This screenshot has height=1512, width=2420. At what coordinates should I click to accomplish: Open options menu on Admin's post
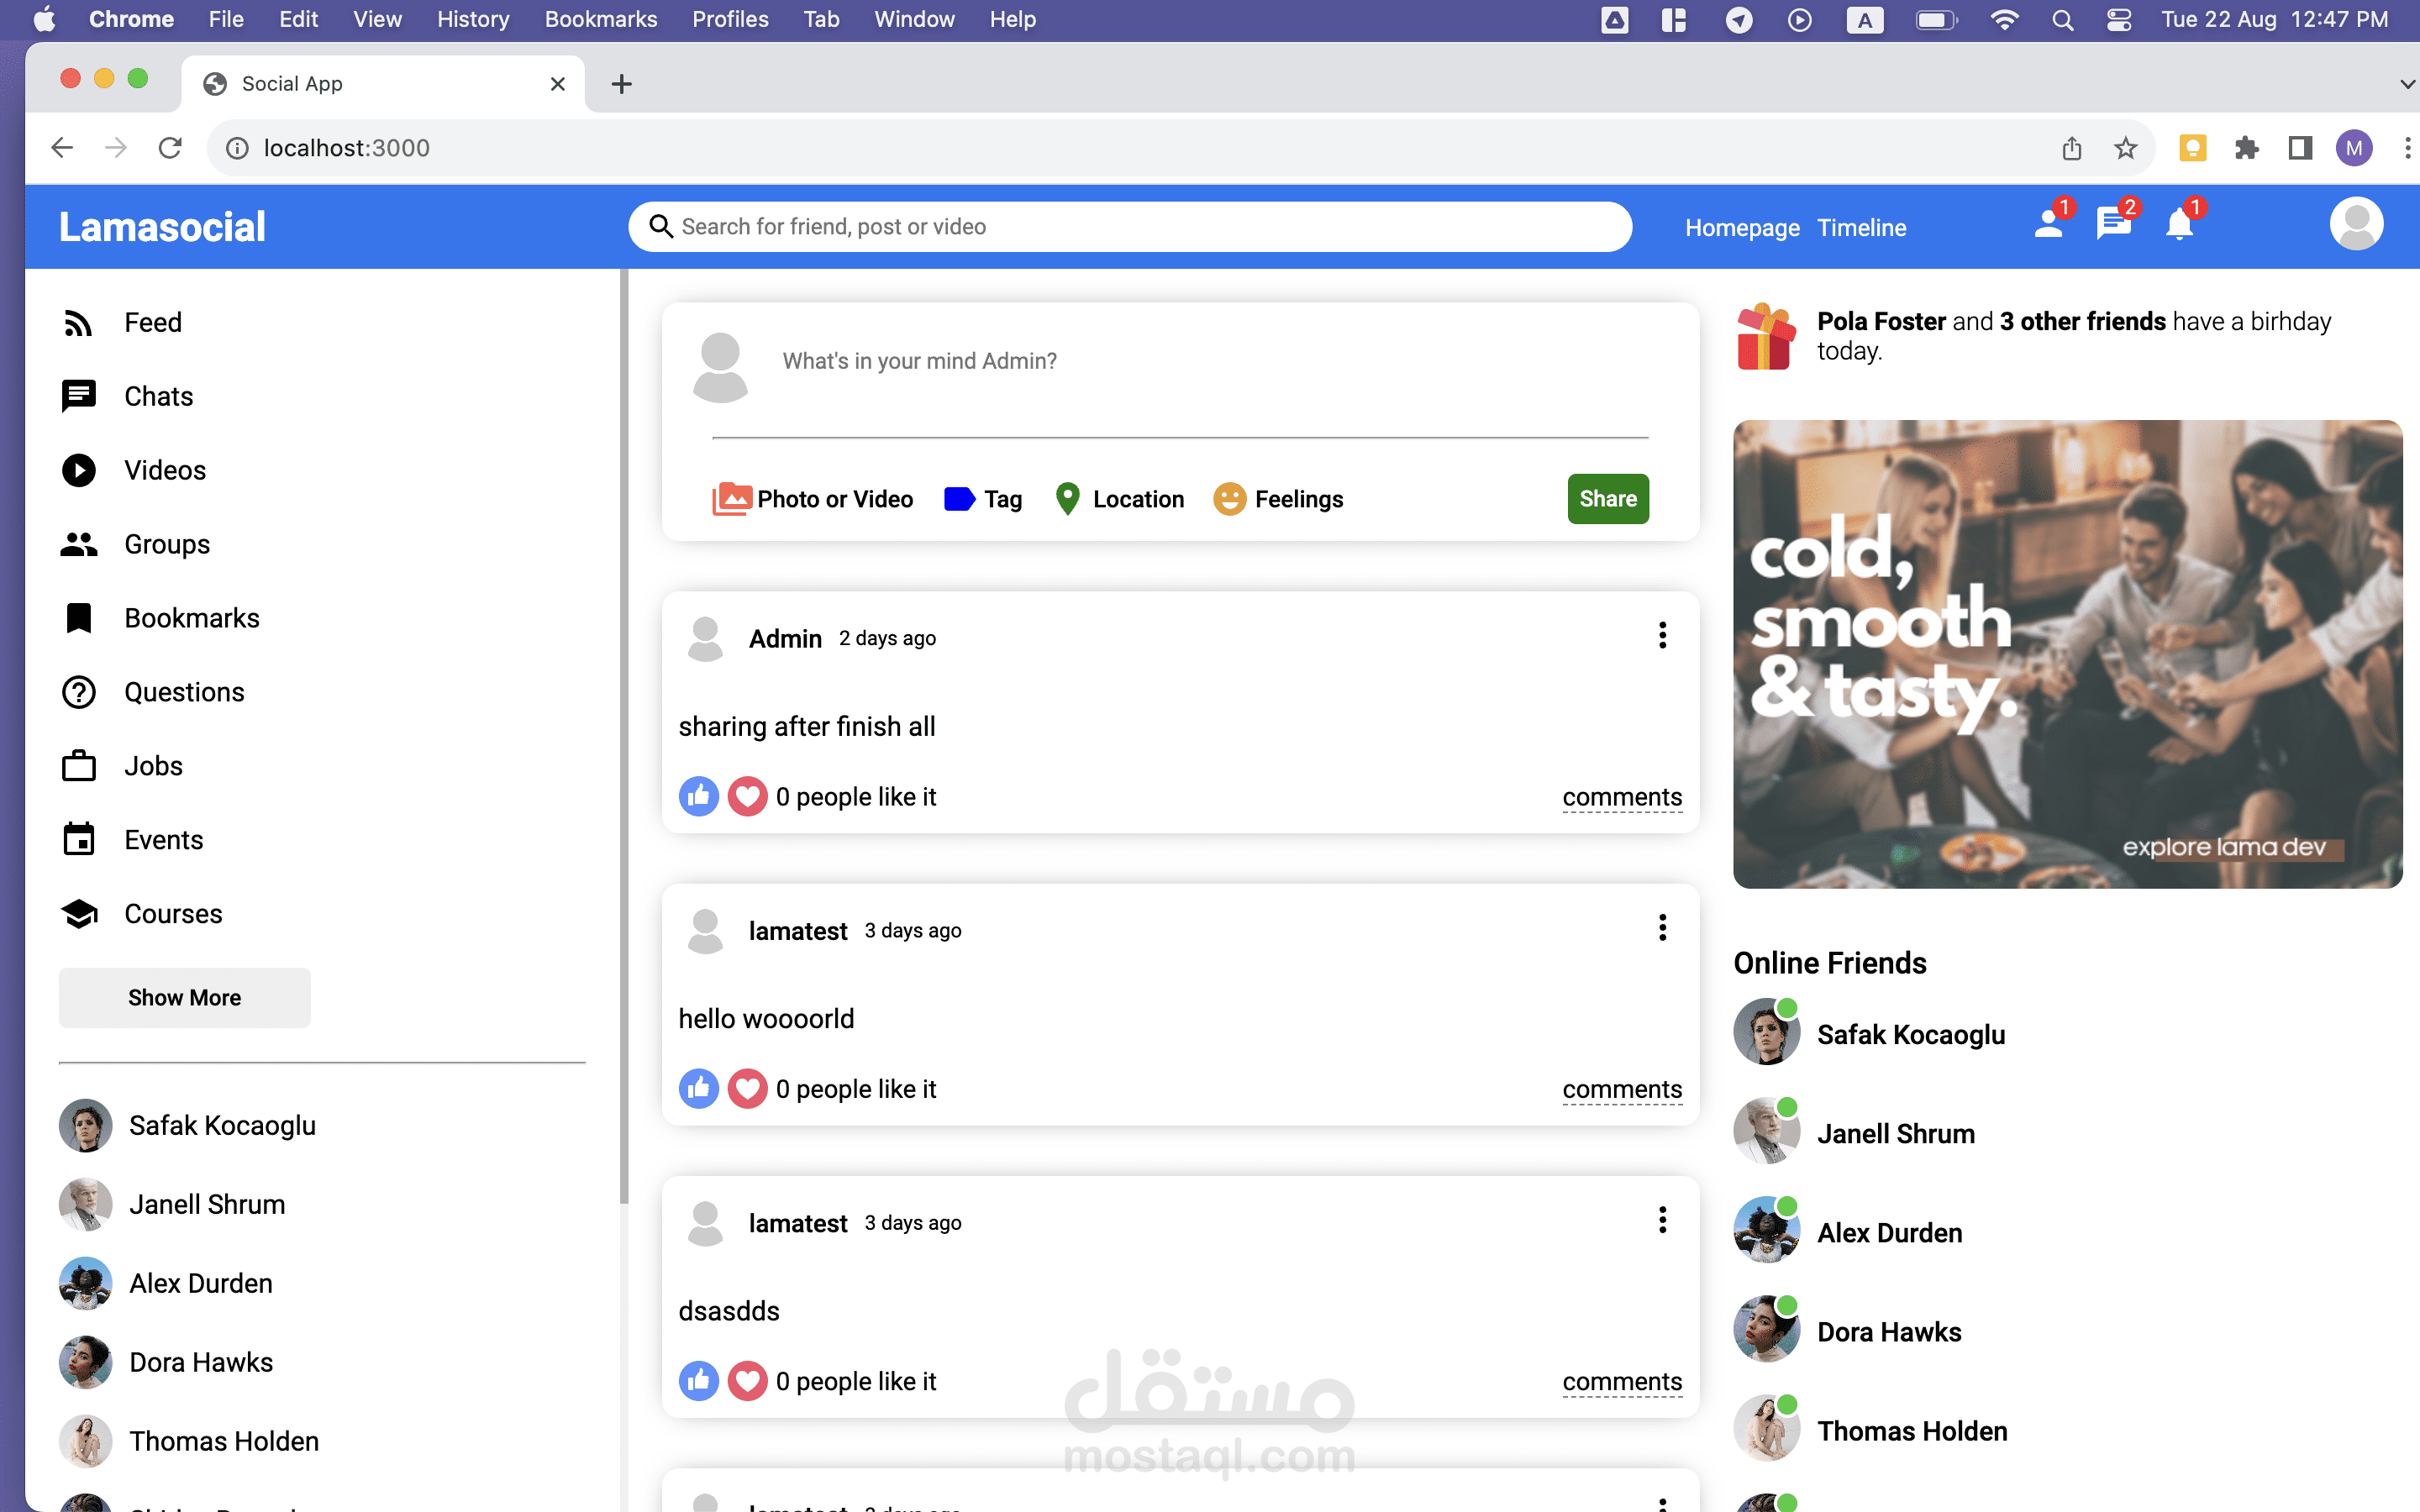tap(1662, 636)
